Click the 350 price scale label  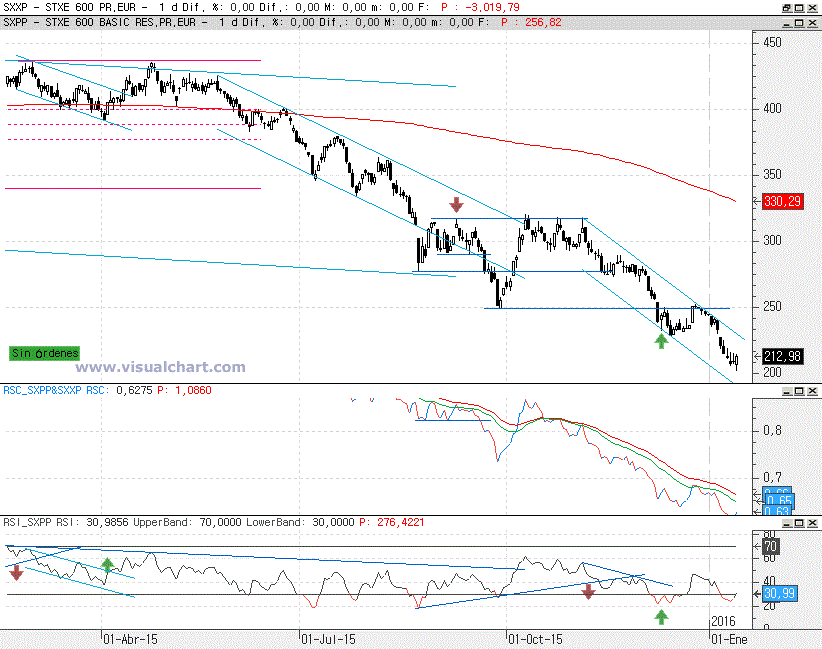point(772,175)
